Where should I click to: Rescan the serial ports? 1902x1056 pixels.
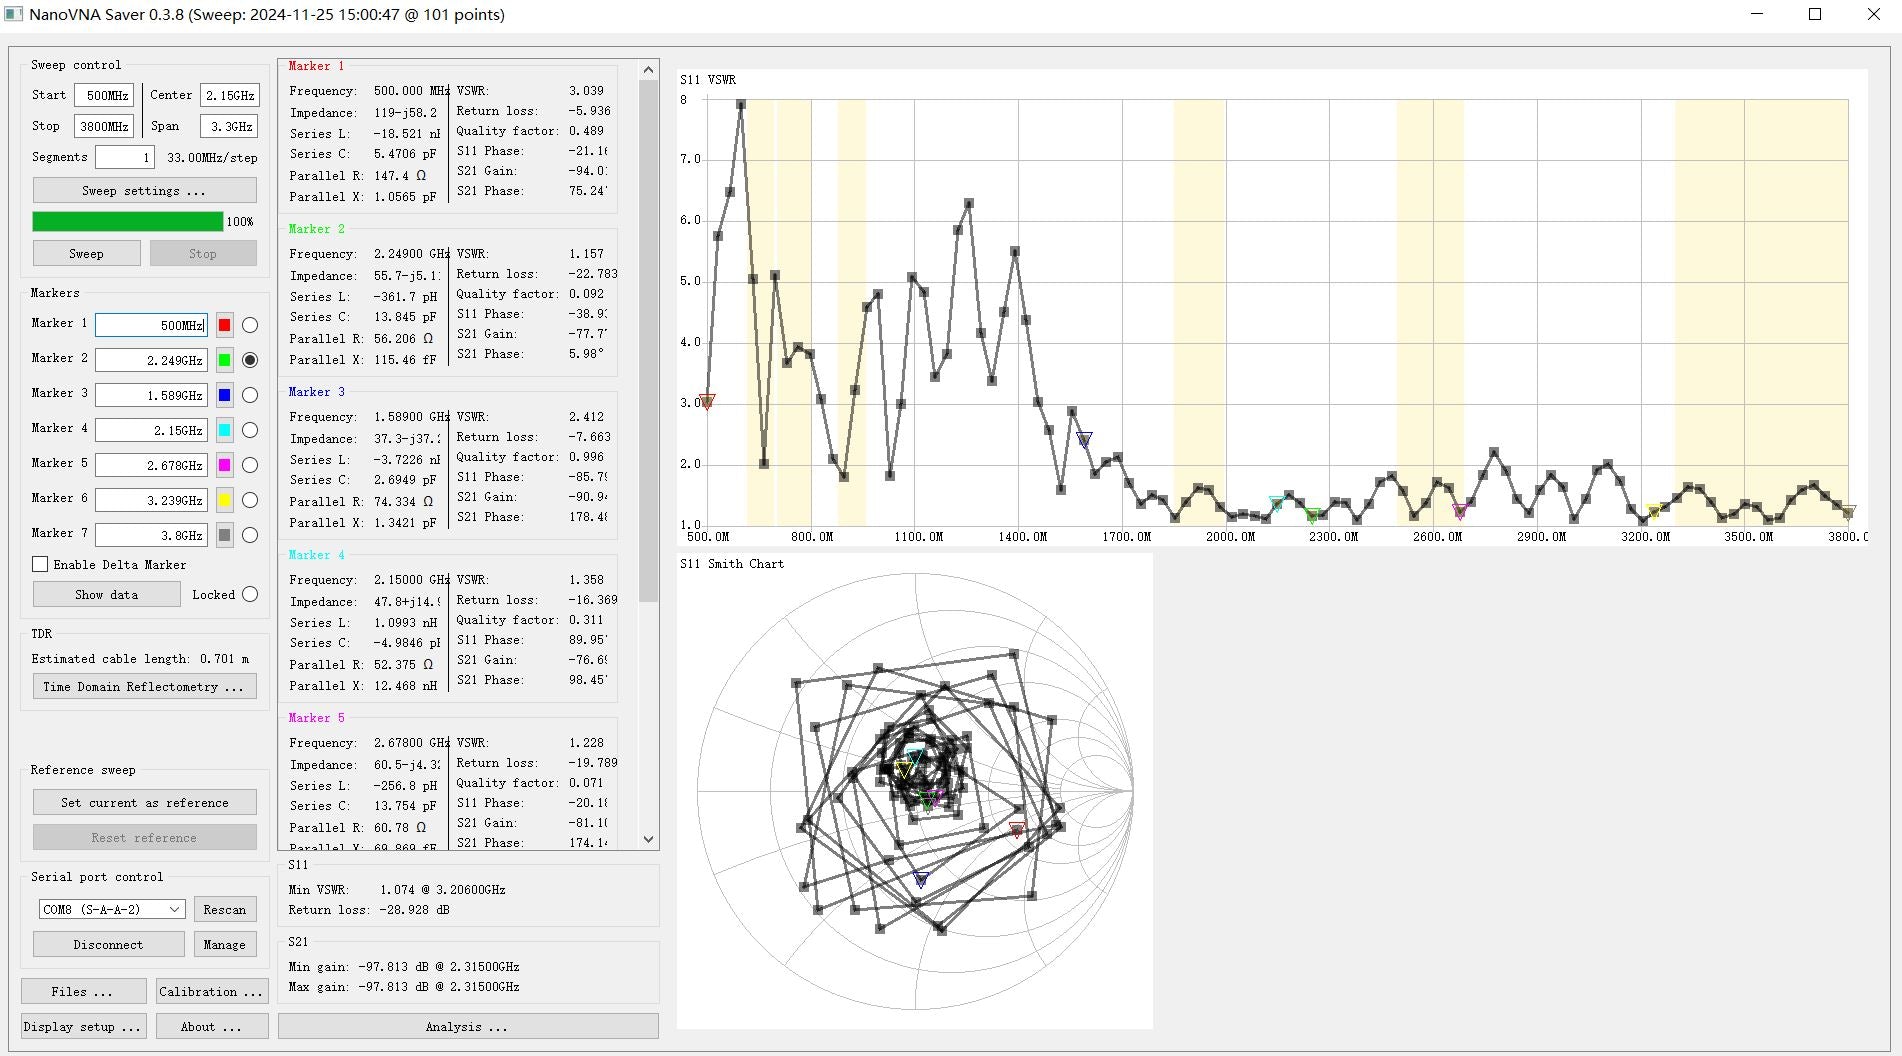pyautogui.click(x=225, y=909)
